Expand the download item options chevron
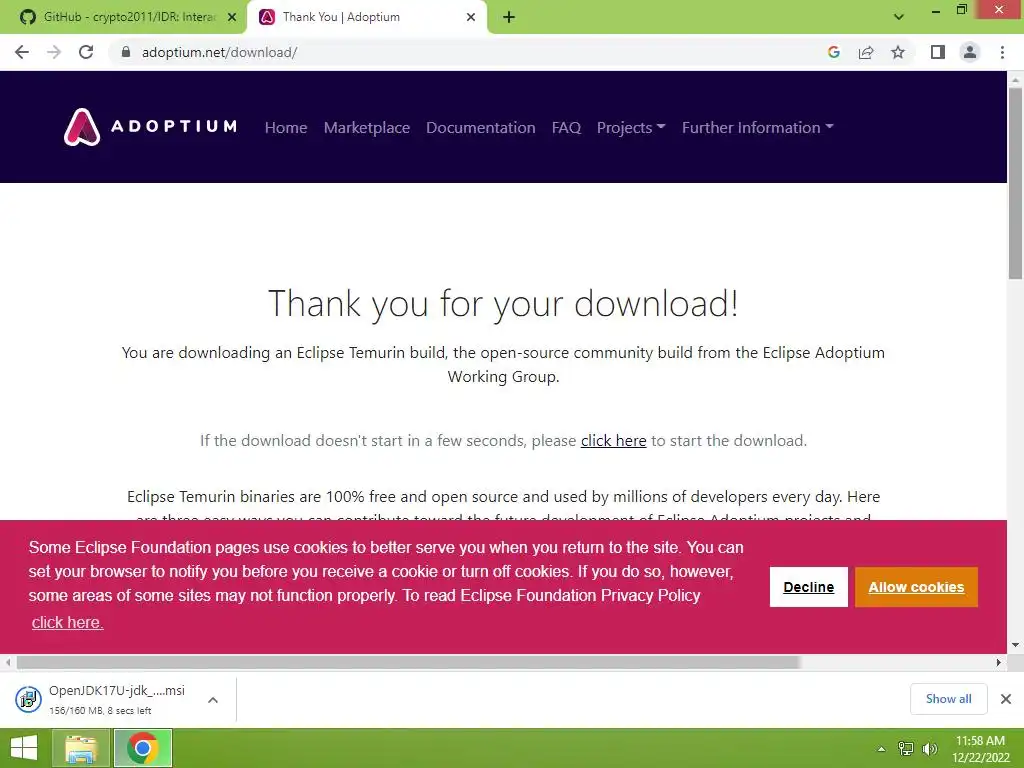 pyautogui.click(x=213, y=699)
